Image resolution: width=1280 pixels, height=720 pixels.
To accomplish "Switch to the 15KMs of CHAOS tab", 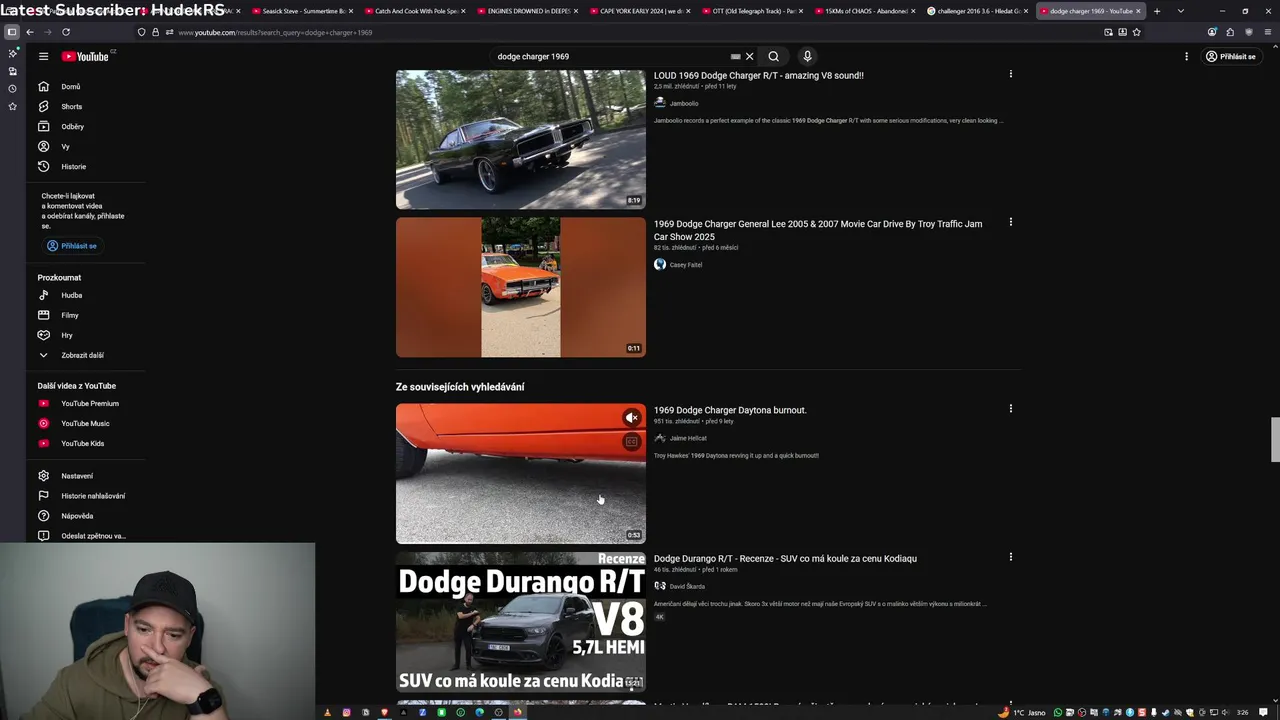I will coord(865,11).
